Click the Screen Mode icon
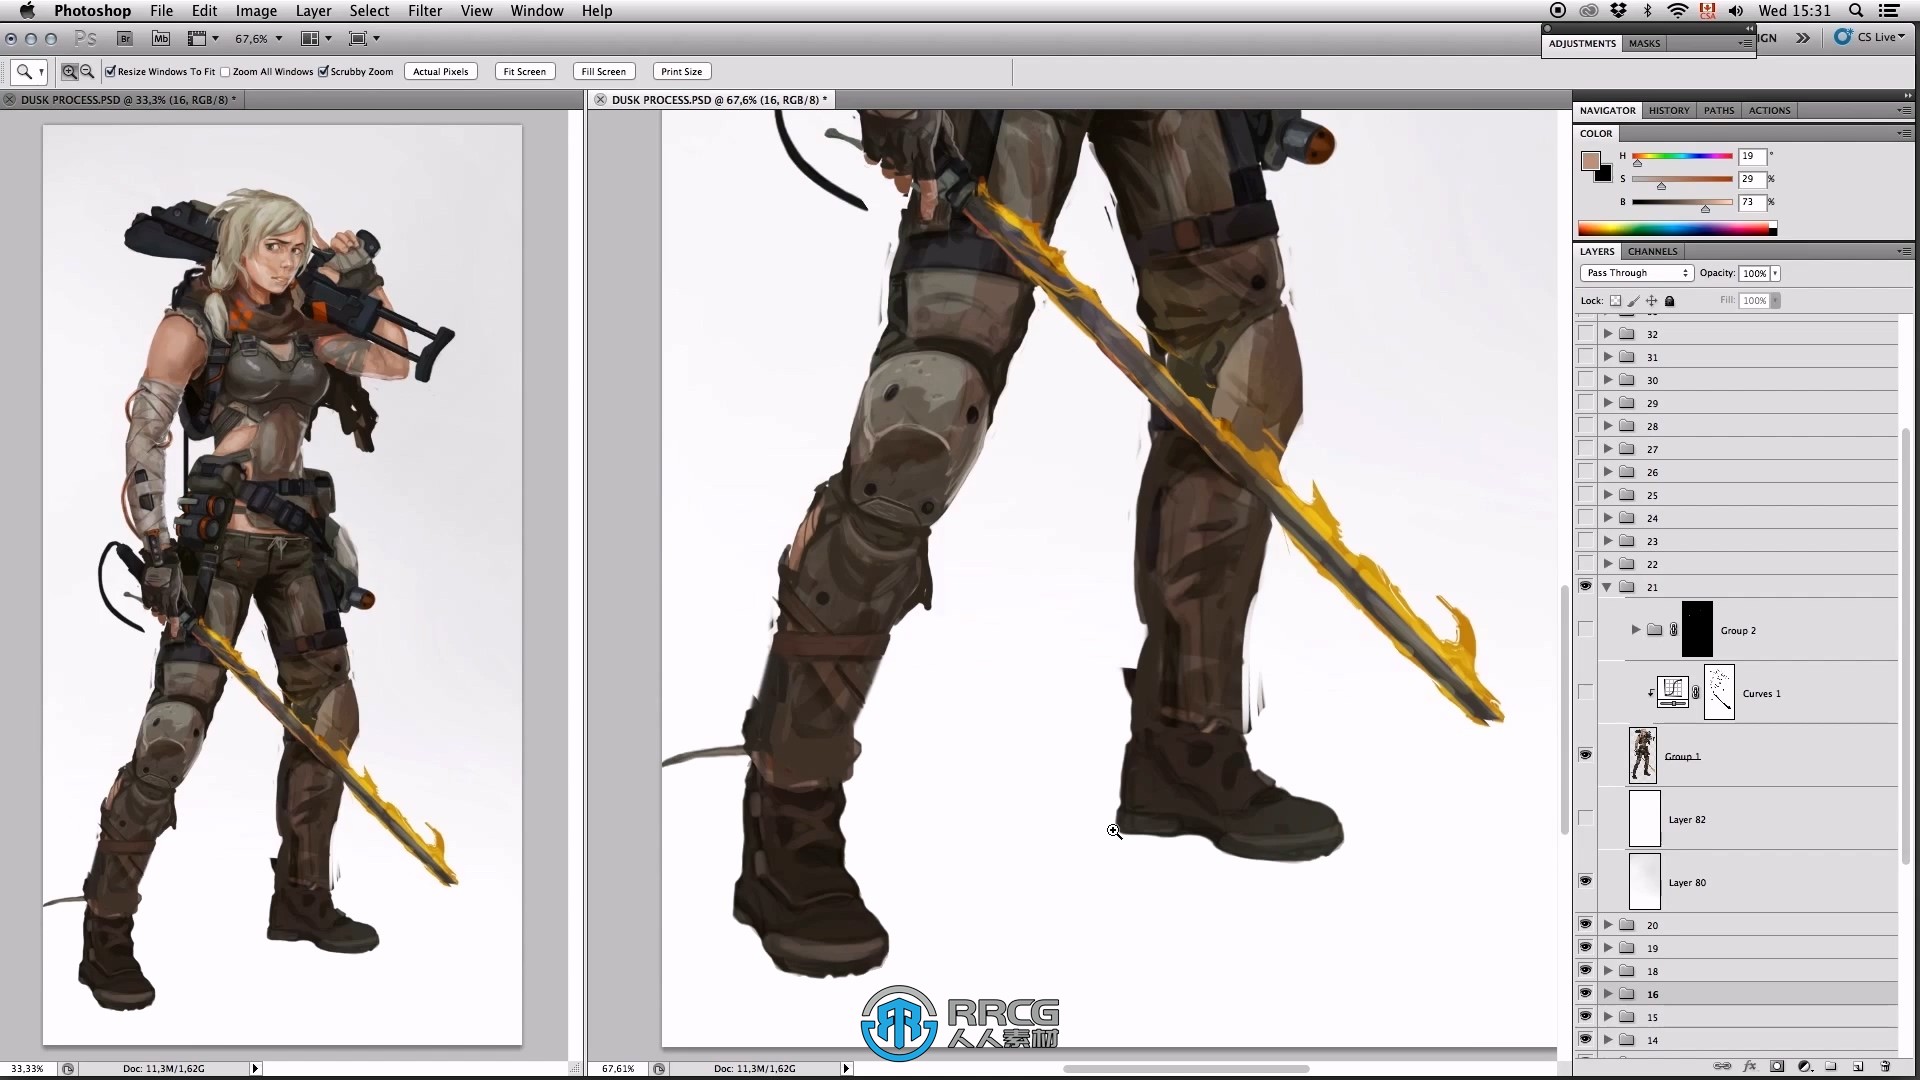 pos(364,38)
